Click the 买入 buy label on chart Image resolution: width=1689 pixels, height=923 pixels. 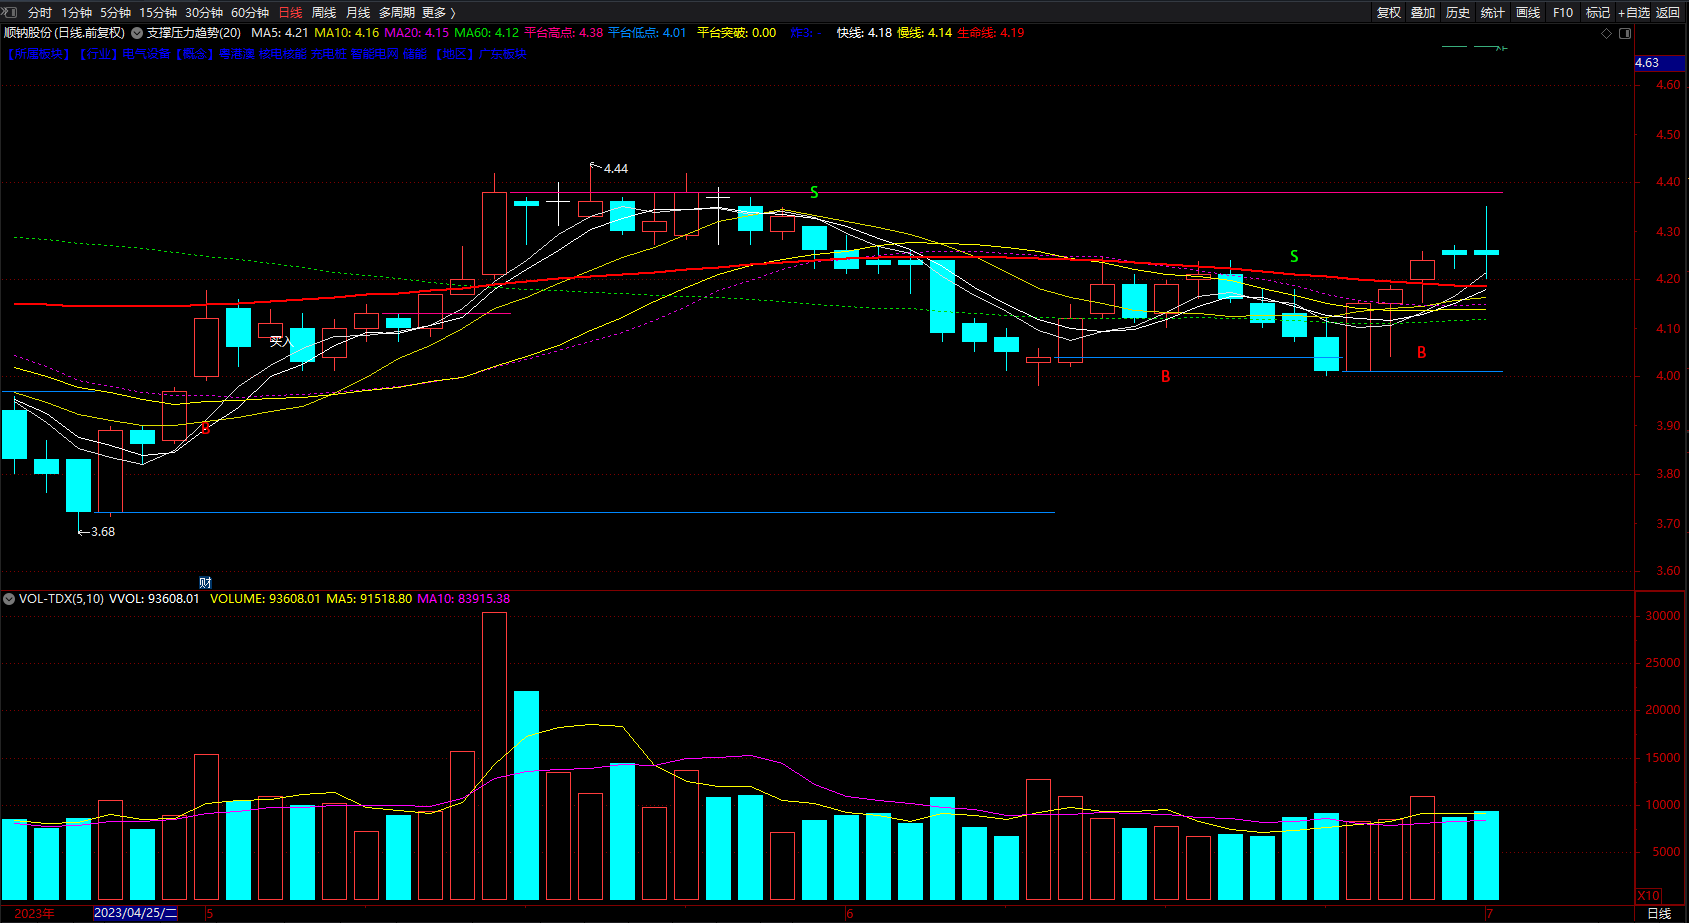(x=279, y=341)
